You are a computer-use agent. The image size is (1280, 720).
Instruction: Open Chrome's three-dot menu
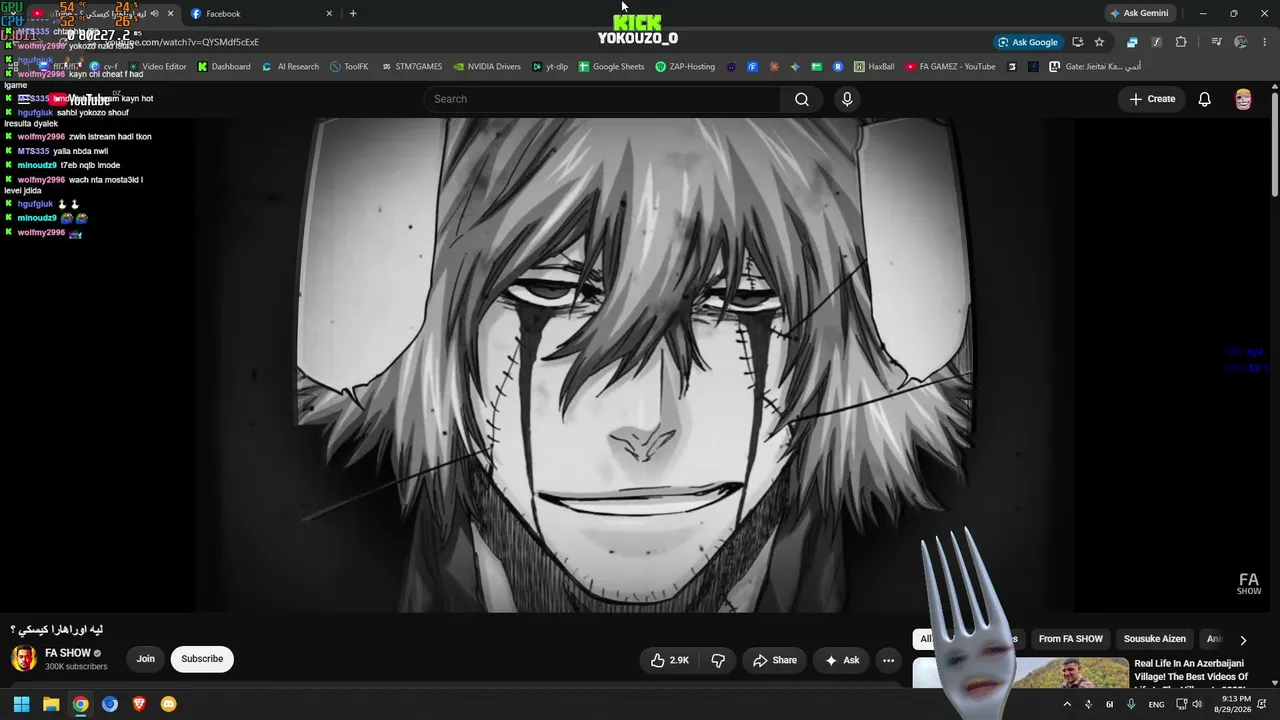1265,42
